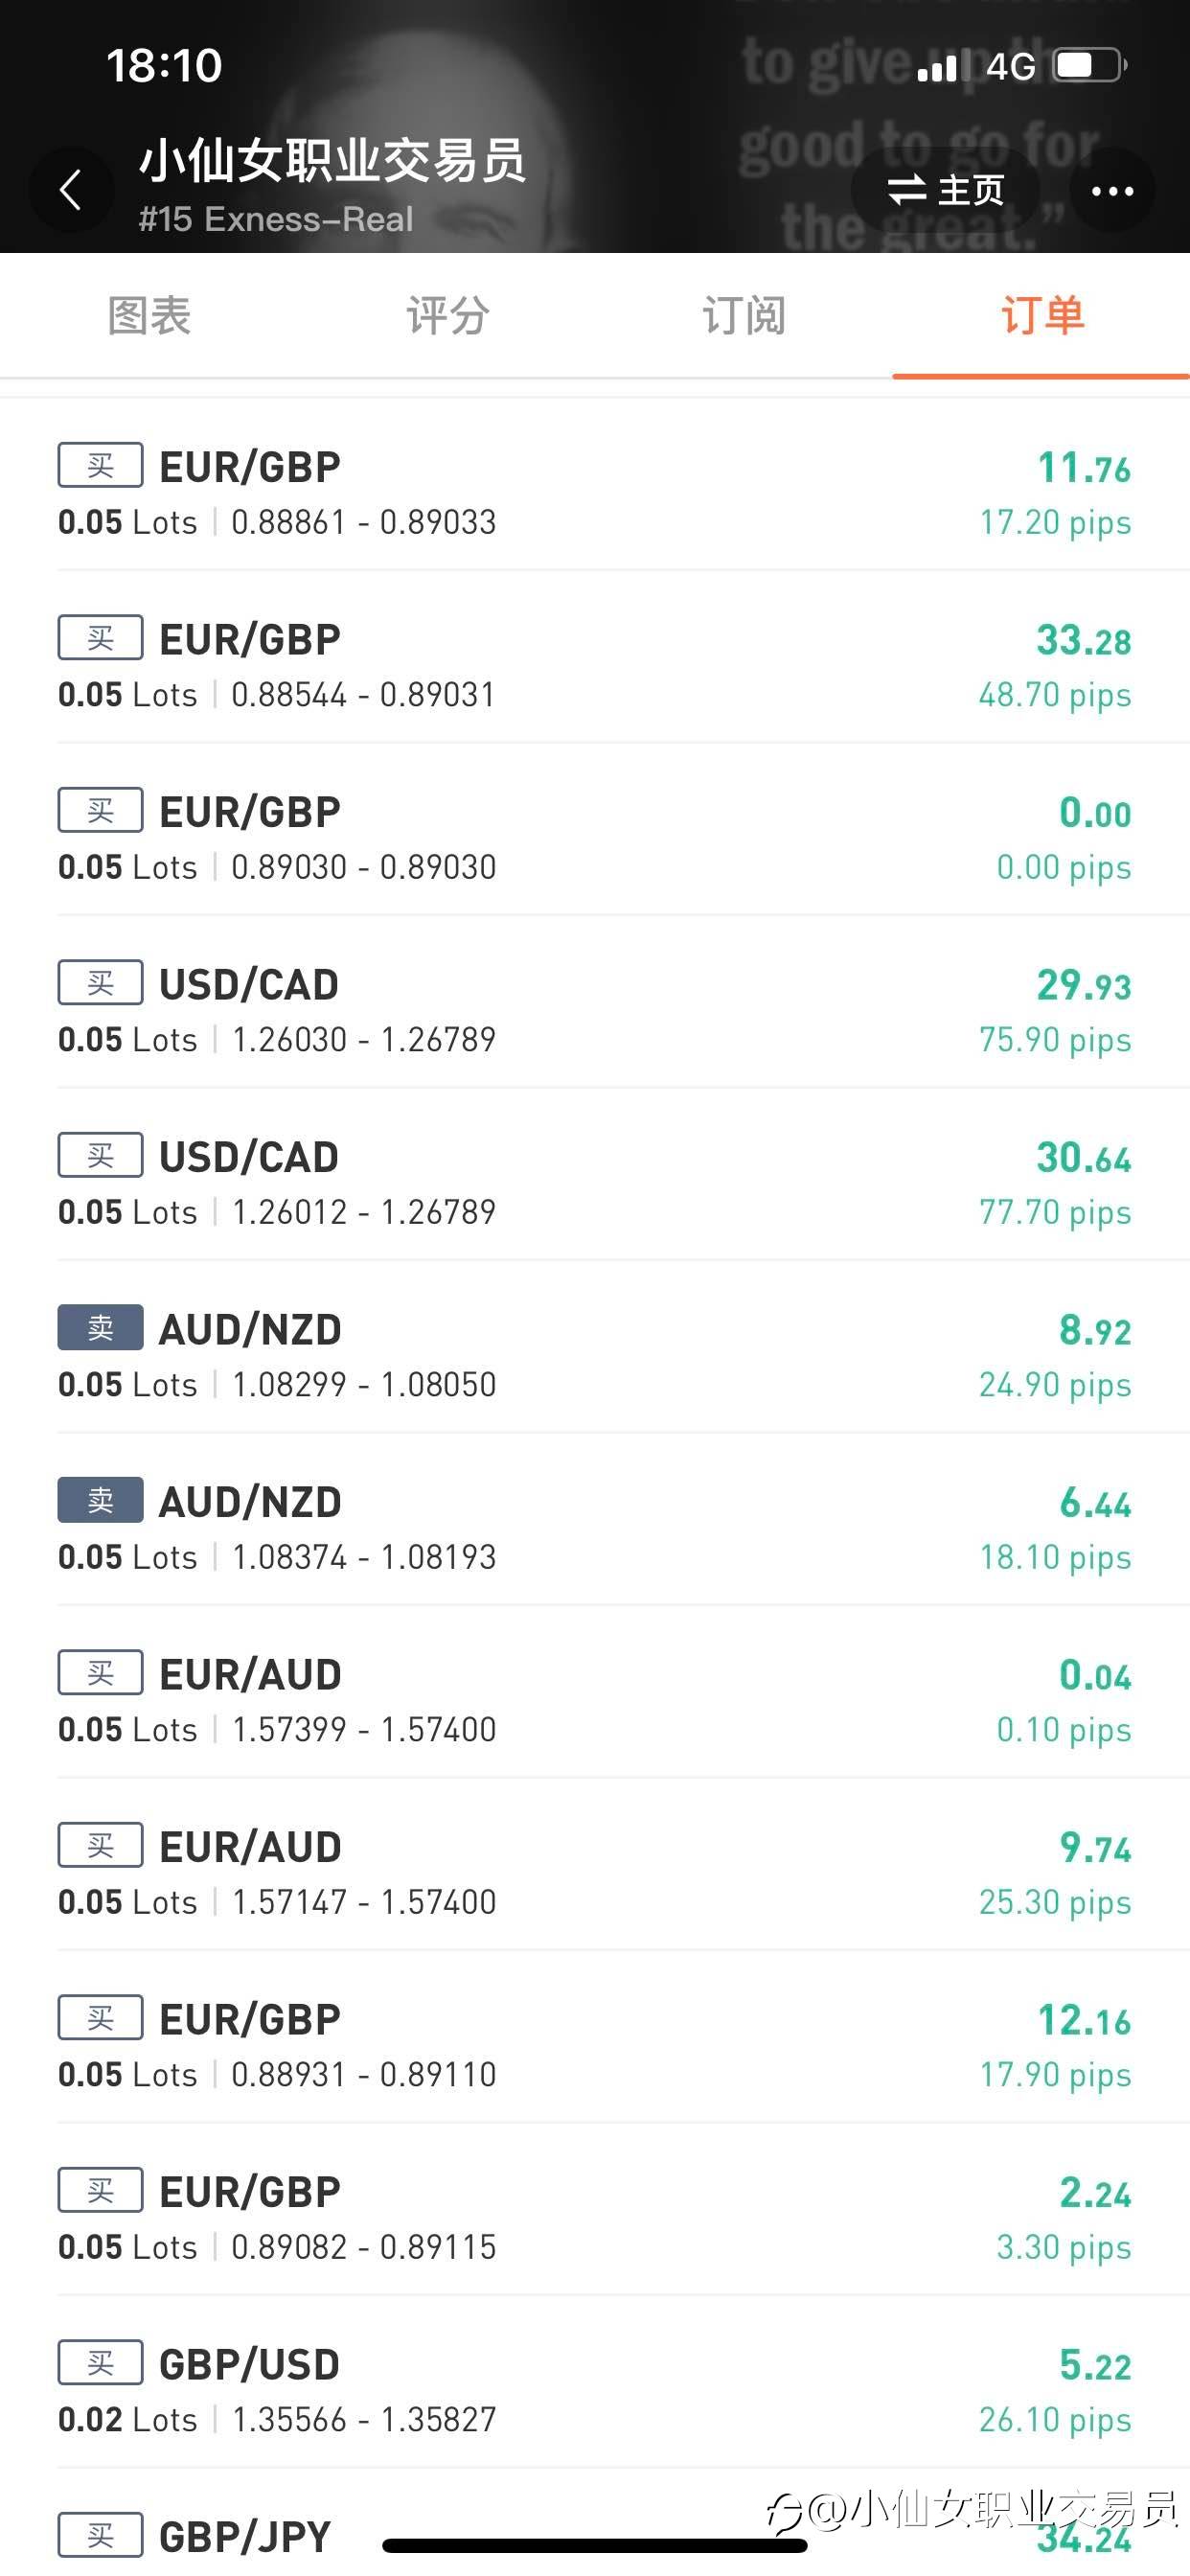Open EUR/GBP order with 48.70 pips
Image resolution: width=1190 pixels, height=2576 pixels.
point(594,666)
